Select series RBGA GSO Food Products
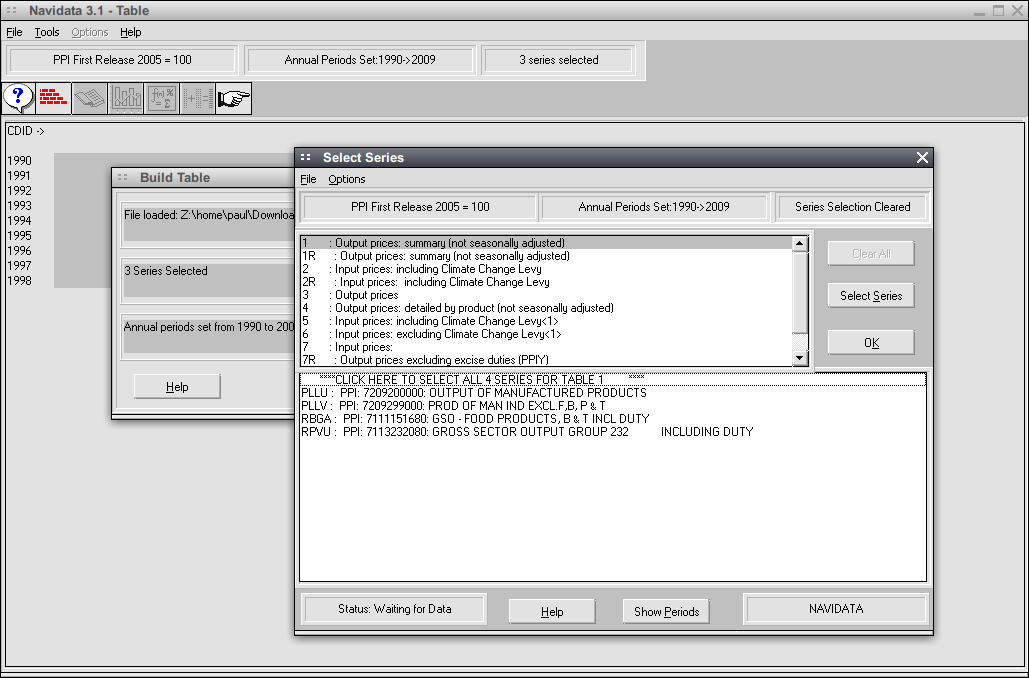This screenshot has height=678, width=1029. pos(613,419)
